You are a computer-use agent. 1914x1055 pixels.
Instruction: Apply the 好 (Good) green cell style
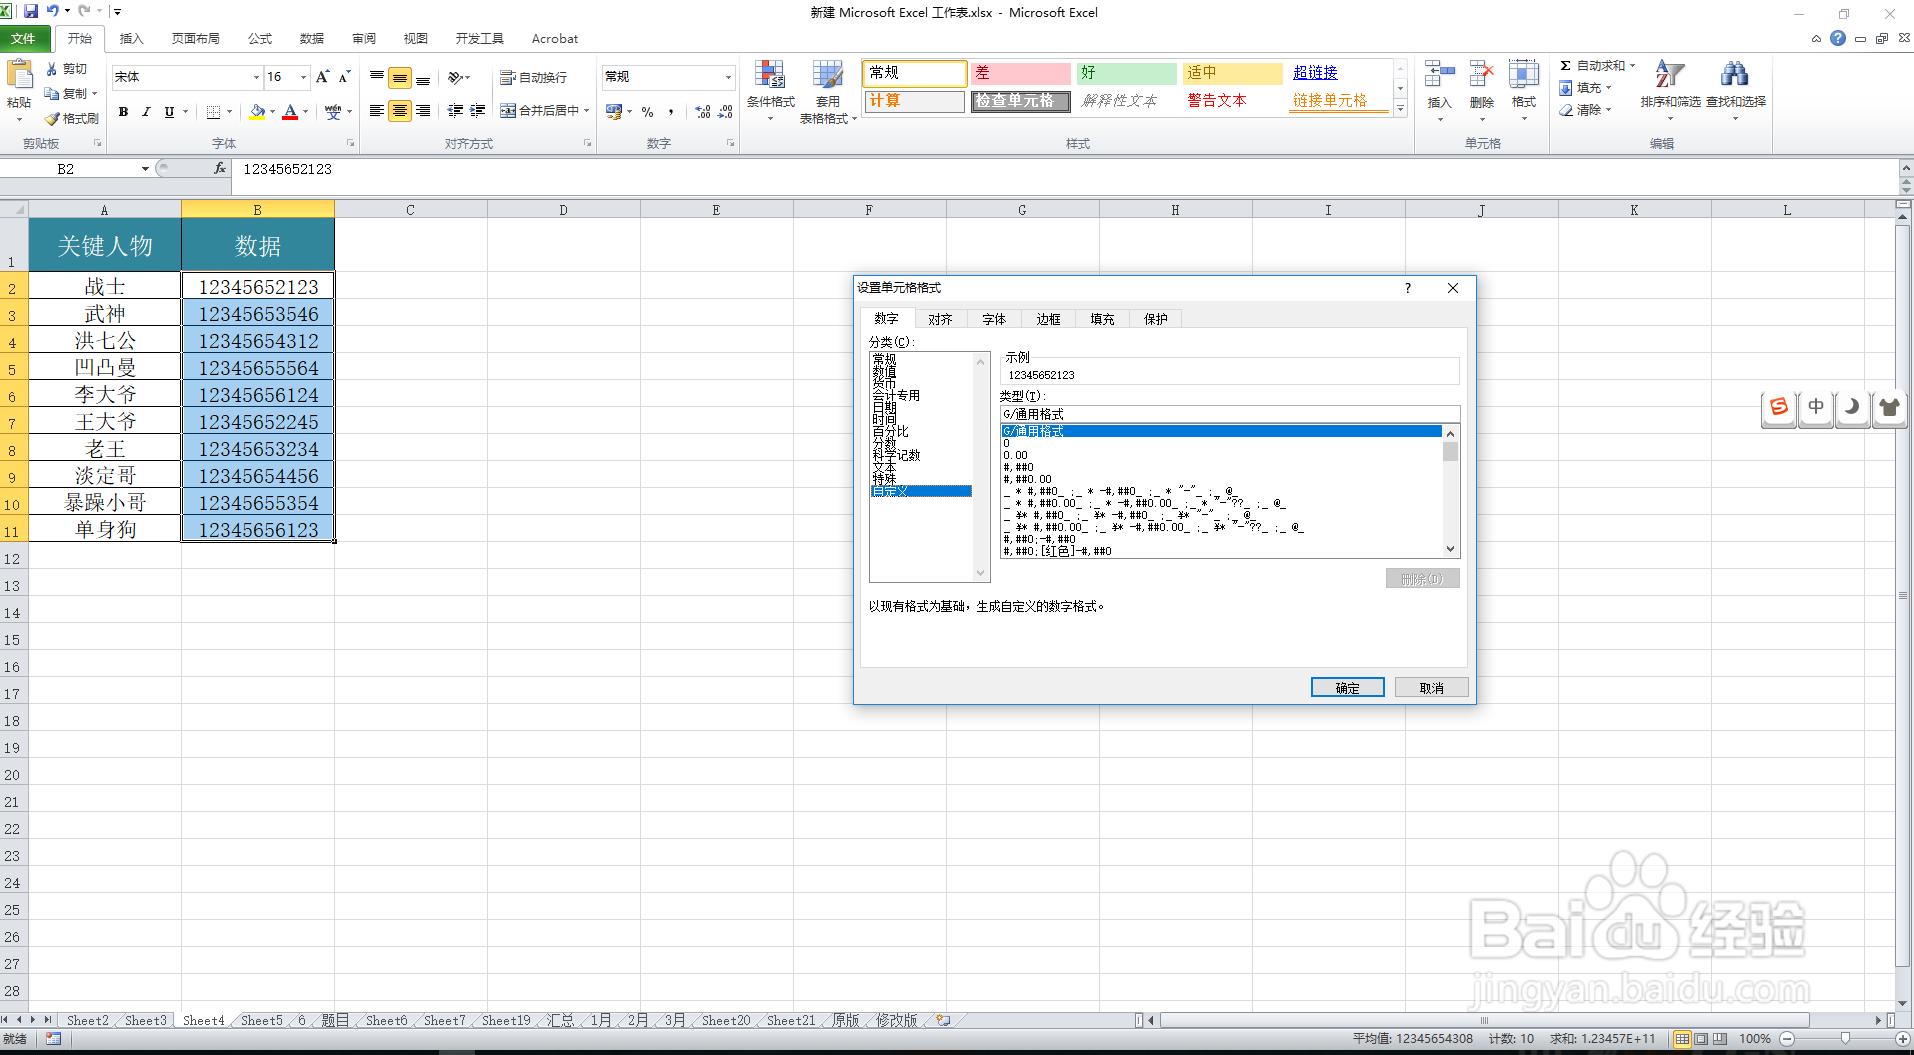(x=1126, y=73)
